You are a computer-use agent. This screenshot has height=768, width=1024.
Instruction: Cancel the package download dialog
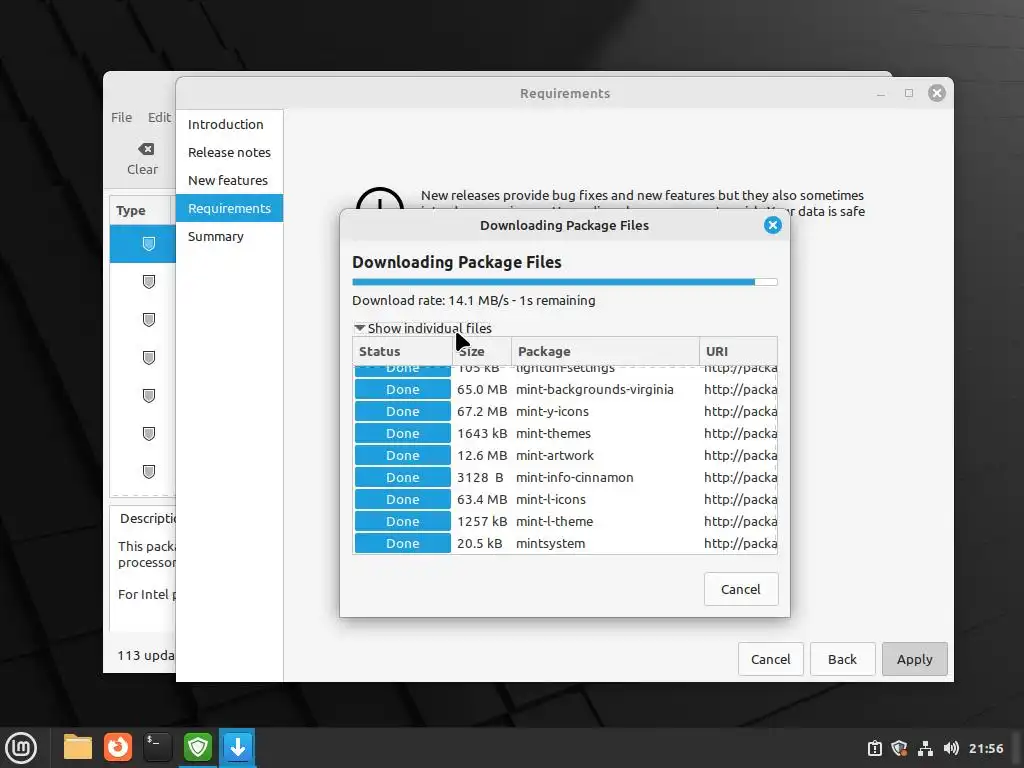tap(741, 589)
